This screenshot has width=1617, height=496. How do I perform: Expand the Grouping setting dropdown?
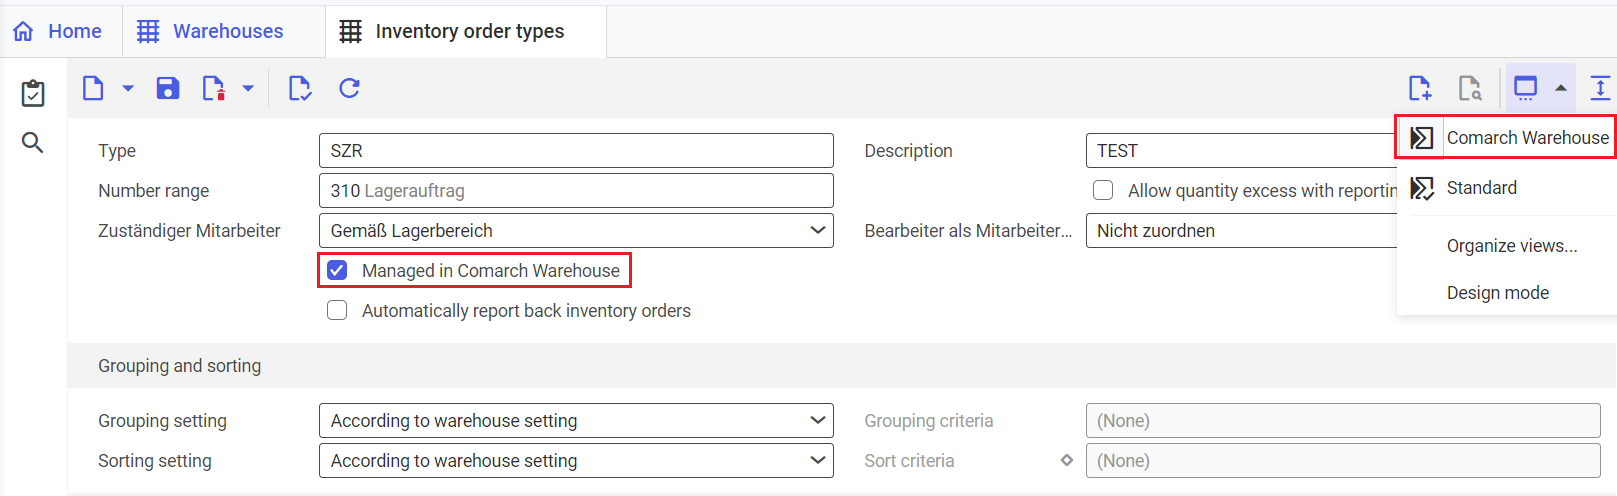(576, 420)
